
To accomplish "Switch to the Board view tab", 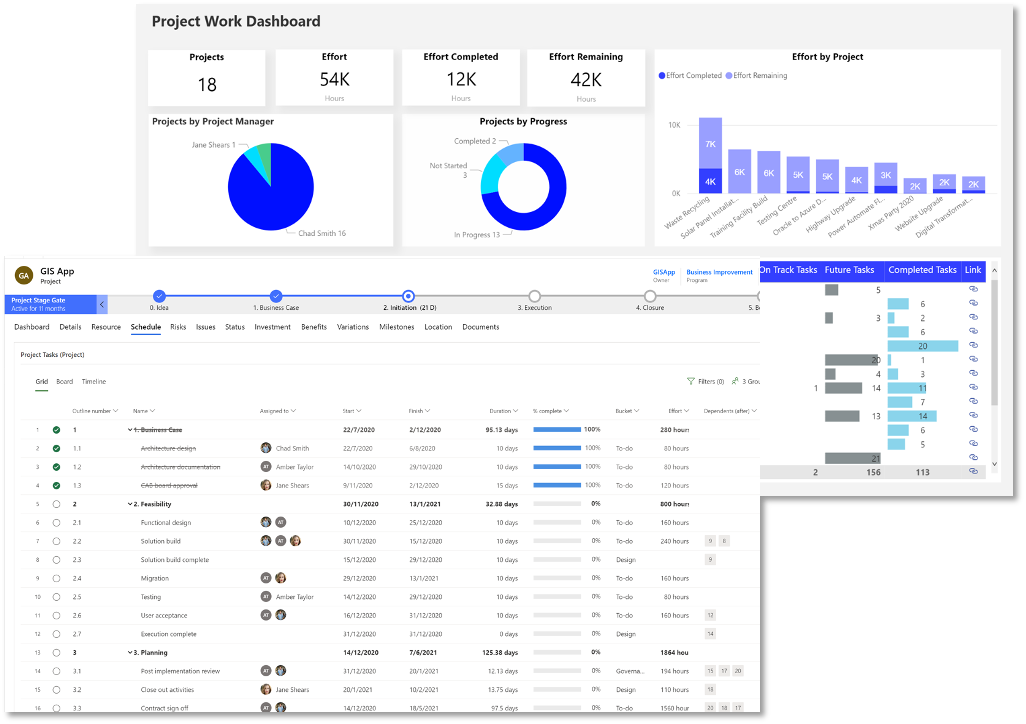I will tap(64, 381).
